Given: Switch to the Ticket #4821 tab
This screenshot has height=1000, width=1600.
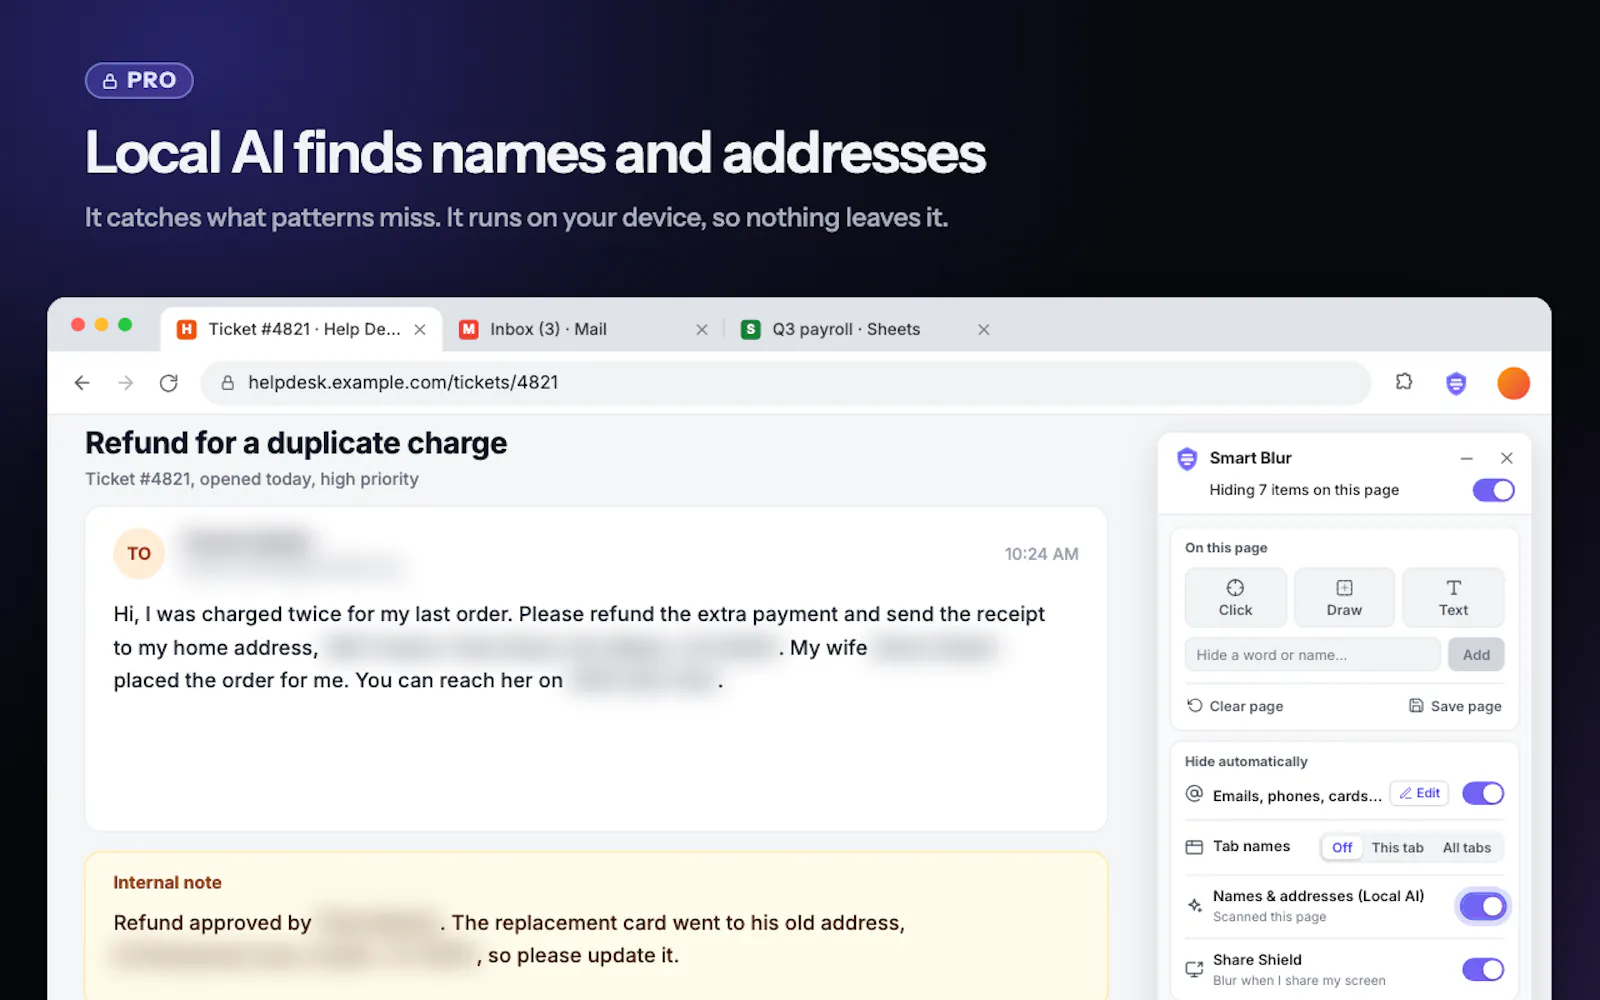Looking at the screenshot, I should (302, 329).
